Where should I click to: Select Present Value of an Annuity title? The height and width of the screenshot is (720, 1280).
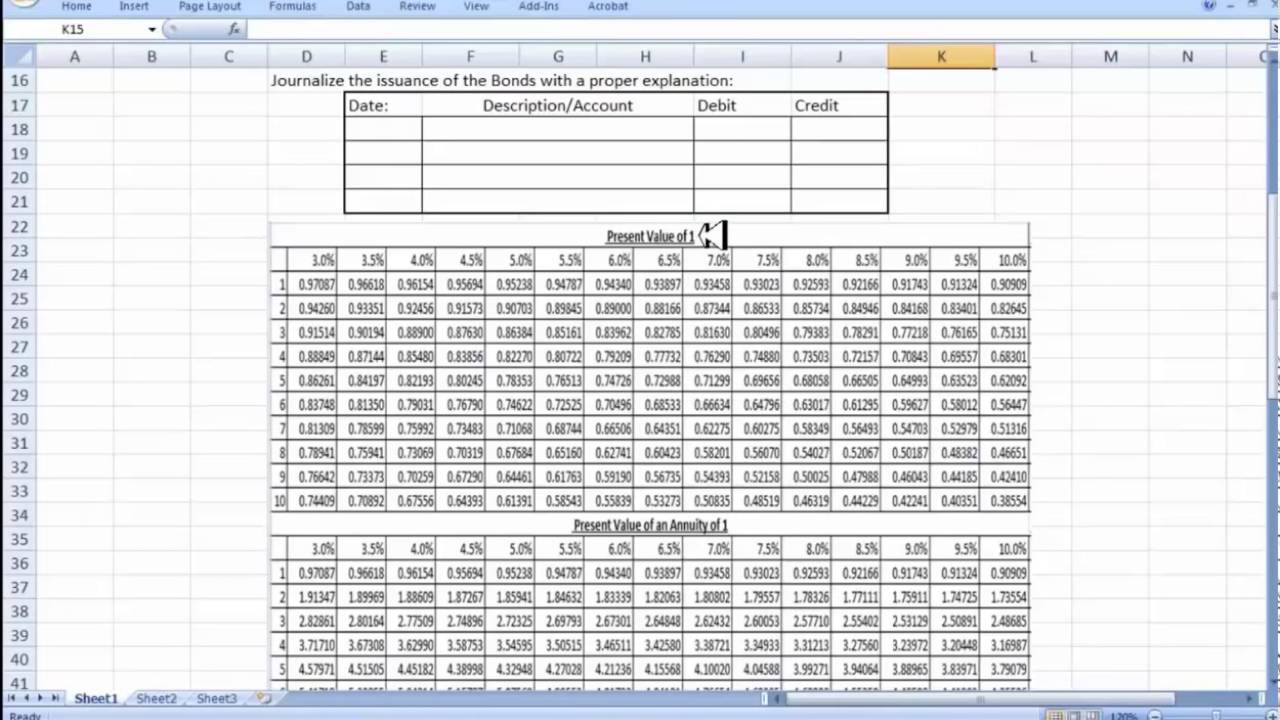point(650,525)
